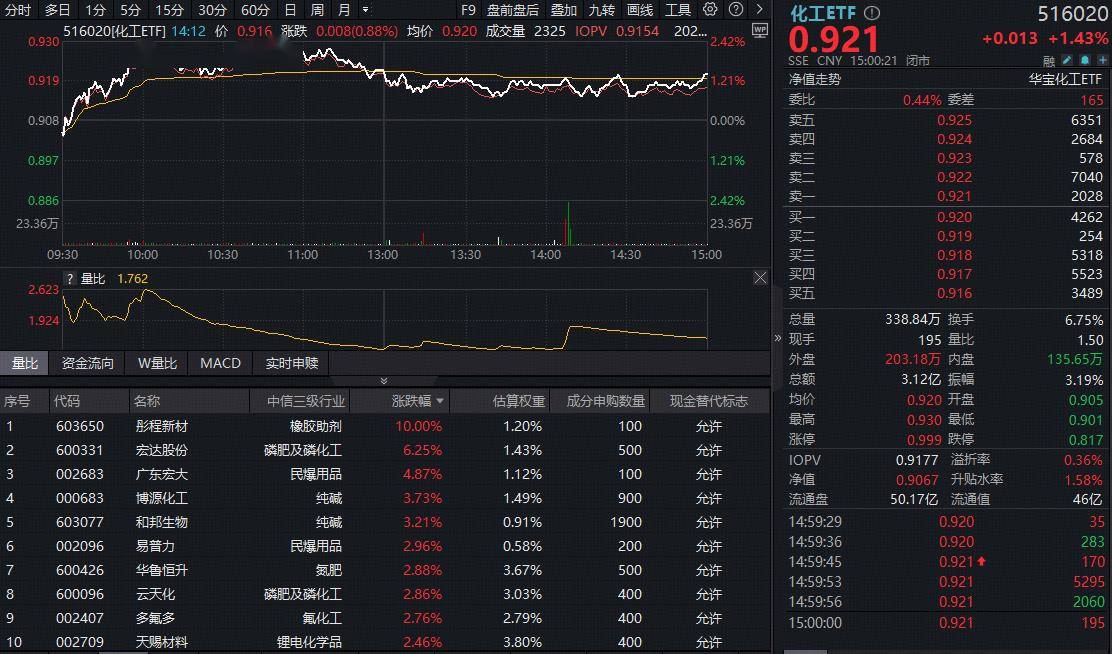
Task: Select the 资金流向 tab
Action: [x=87, y=363]
